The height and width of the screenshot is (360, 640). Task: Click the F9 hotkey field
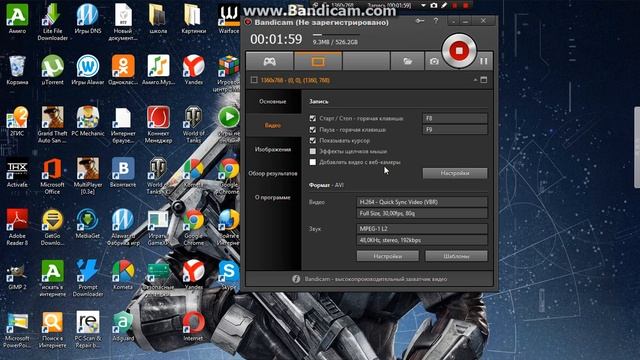point(455,129)
